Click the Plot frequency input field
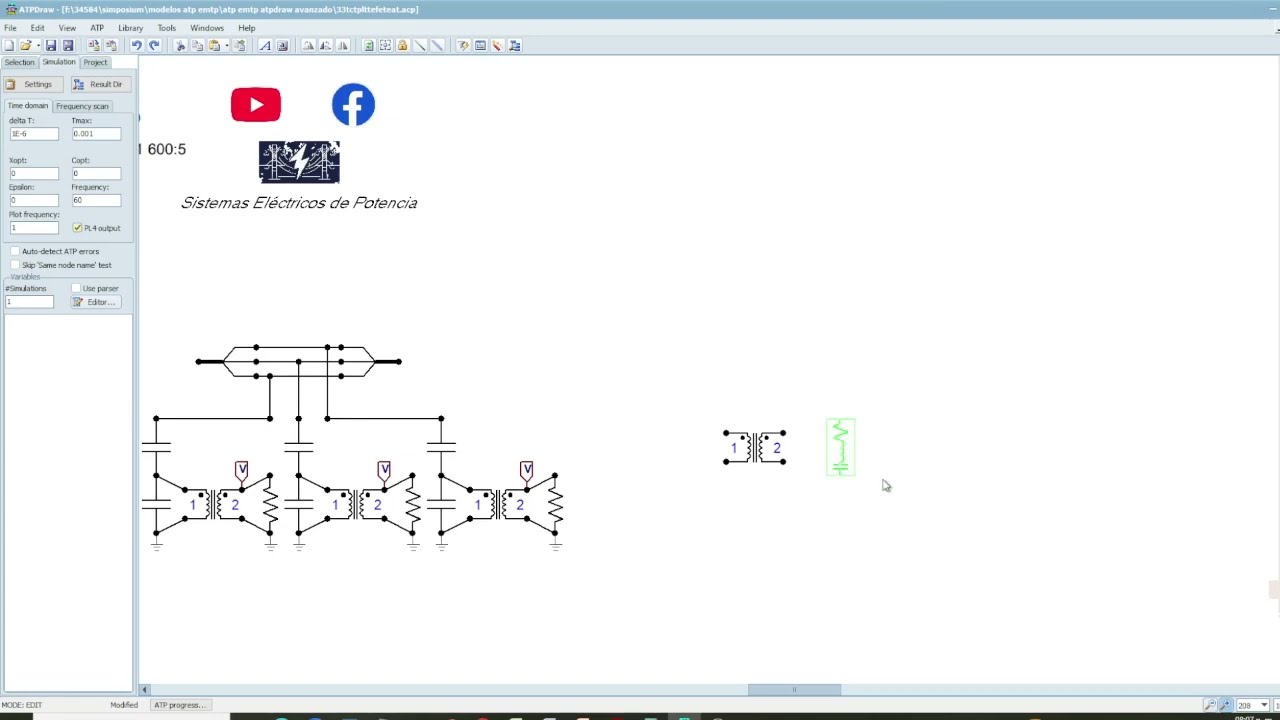 click(x=33, y=228)
